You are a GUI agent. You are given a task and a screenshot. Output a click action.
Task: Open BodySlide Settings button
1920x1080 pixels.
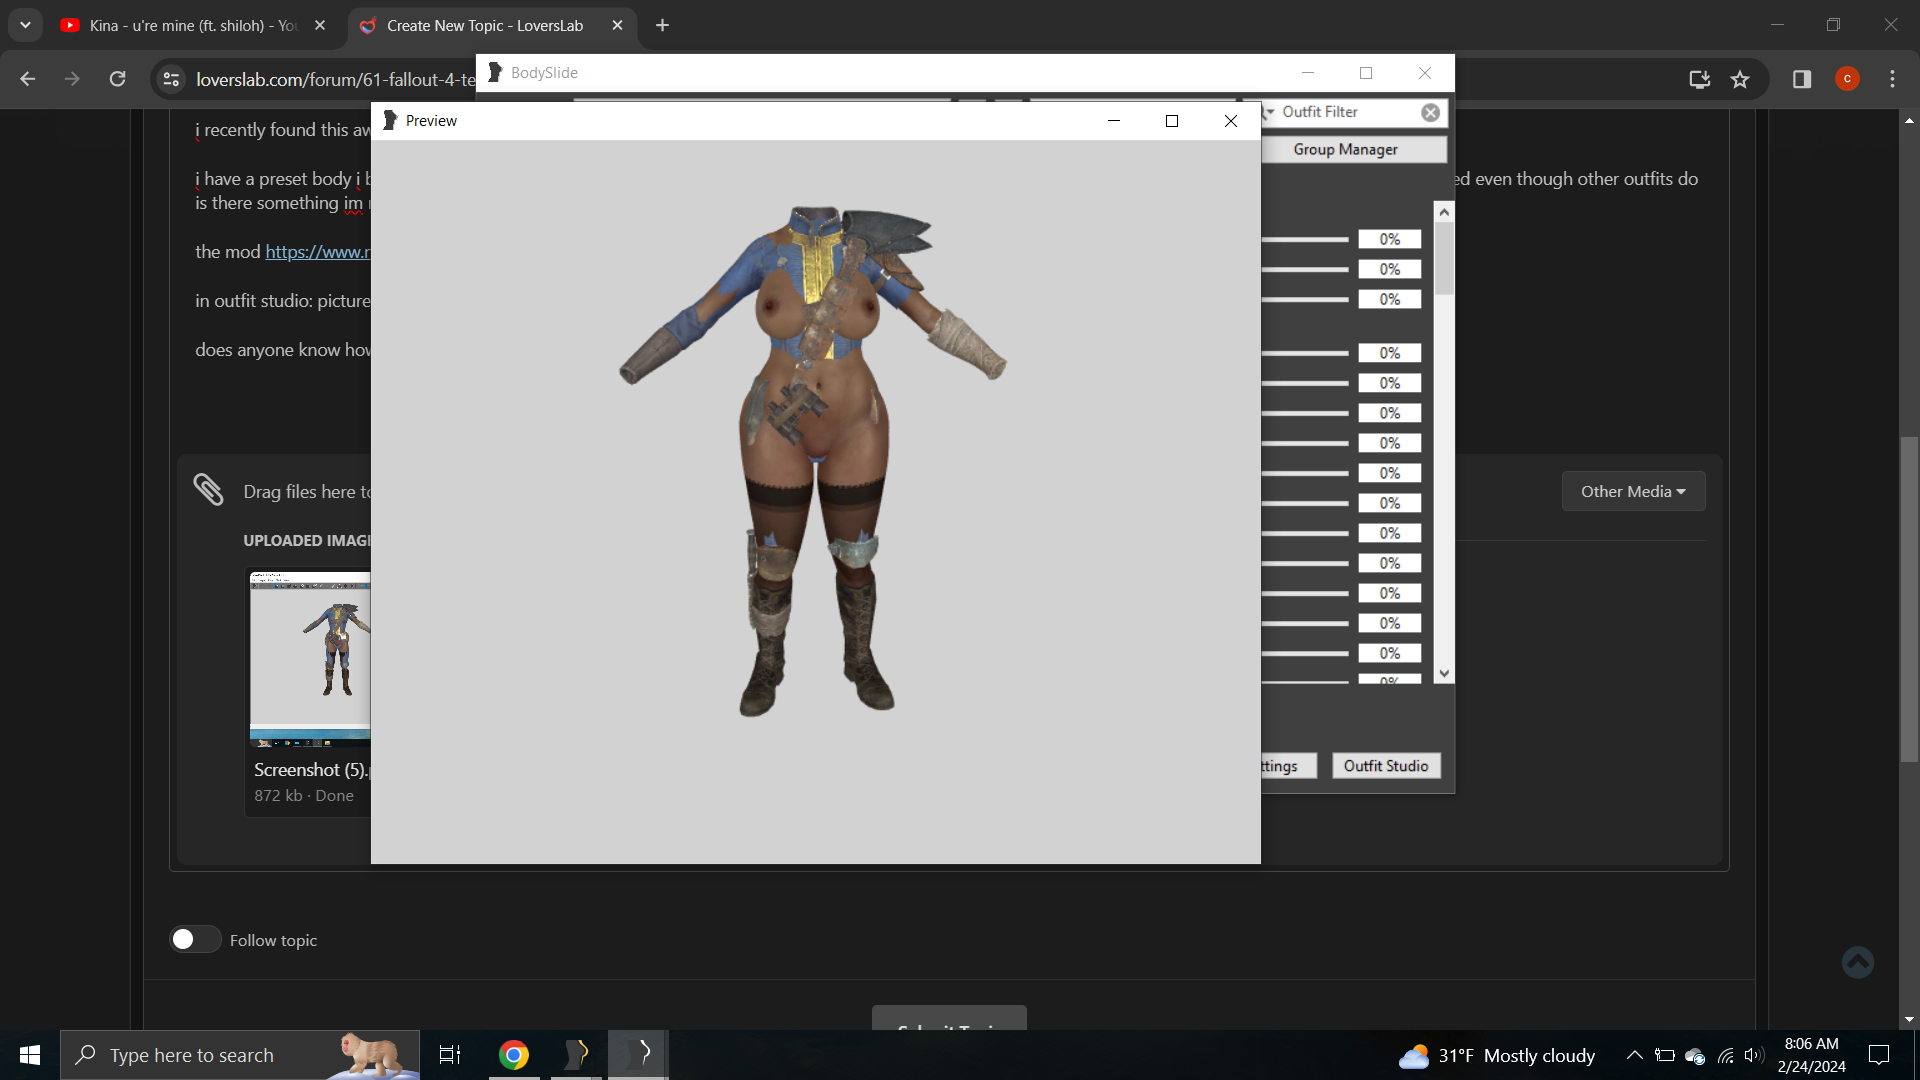tap(1288, 765)
